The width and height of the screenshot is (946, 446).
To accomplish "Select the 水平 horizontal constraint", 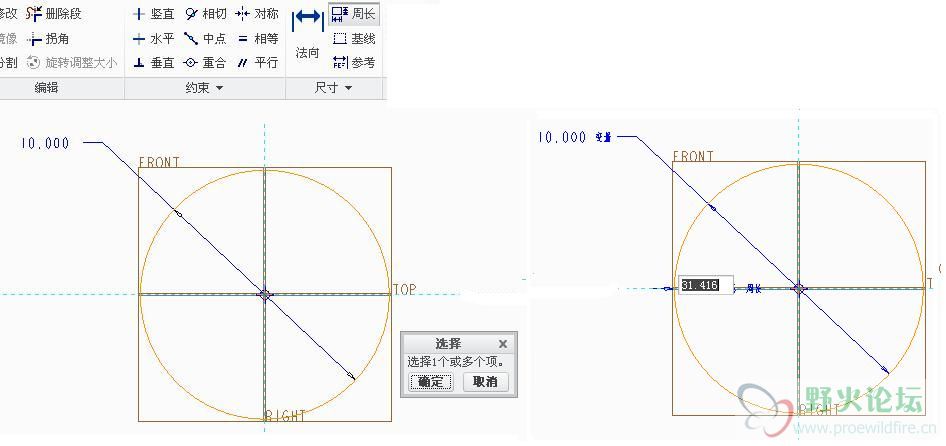I will pos(154,39).
